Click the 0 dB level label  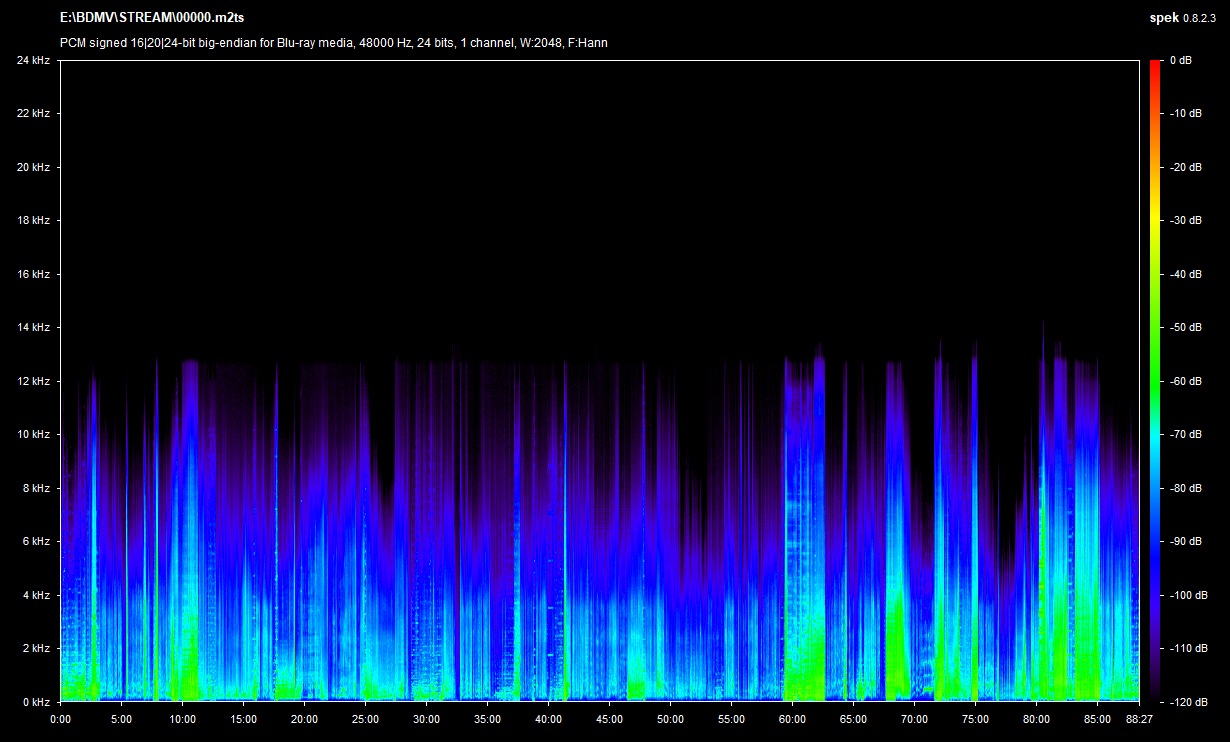[x=1180, y=60]
